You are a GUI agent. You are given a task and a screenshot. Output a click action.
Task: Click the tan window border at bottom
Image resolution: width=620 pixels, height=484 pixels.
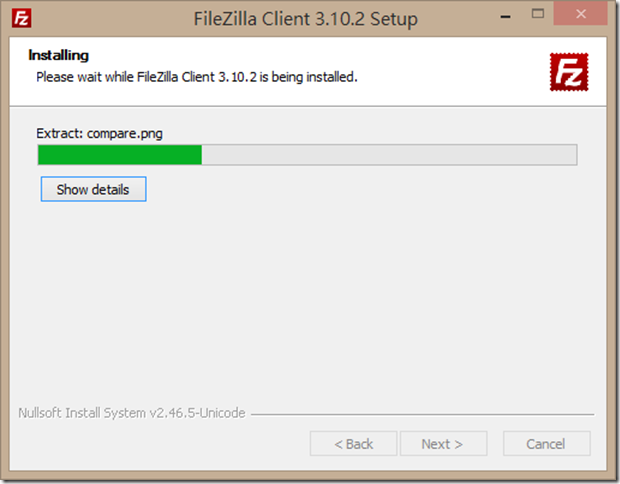308,476
